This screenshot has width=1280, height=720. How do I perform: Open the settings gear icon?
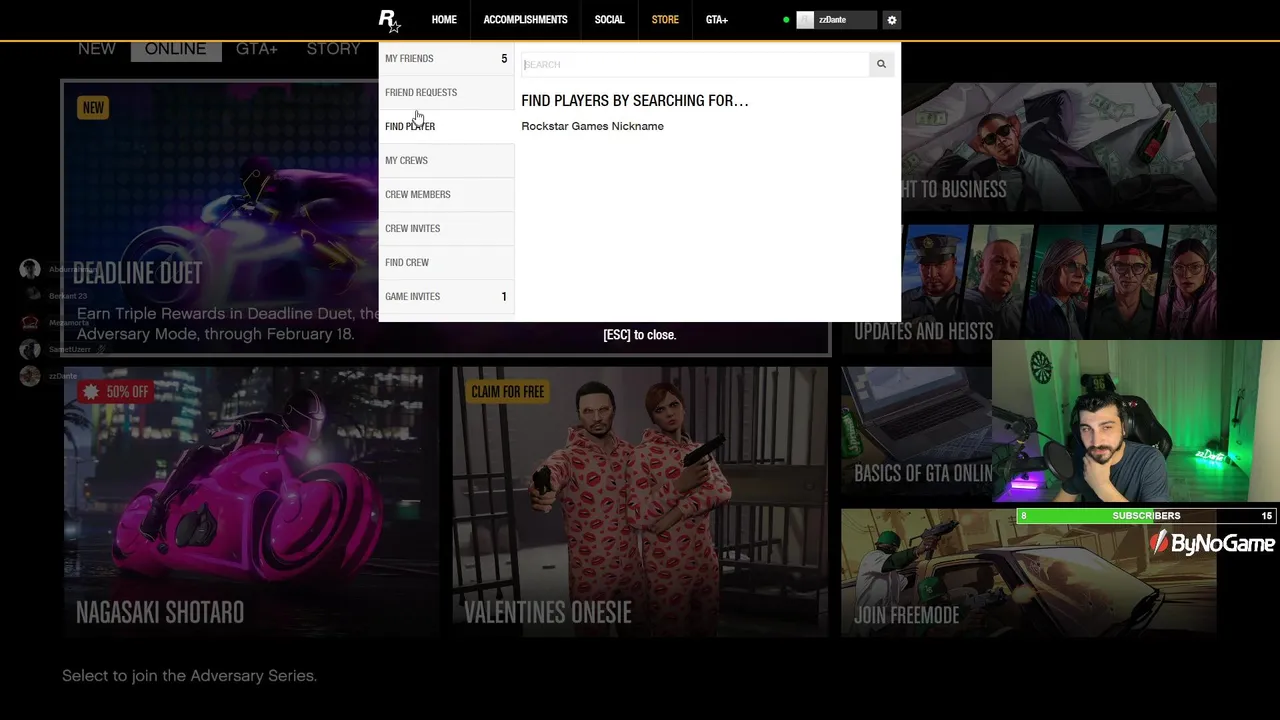coord(892,20)
